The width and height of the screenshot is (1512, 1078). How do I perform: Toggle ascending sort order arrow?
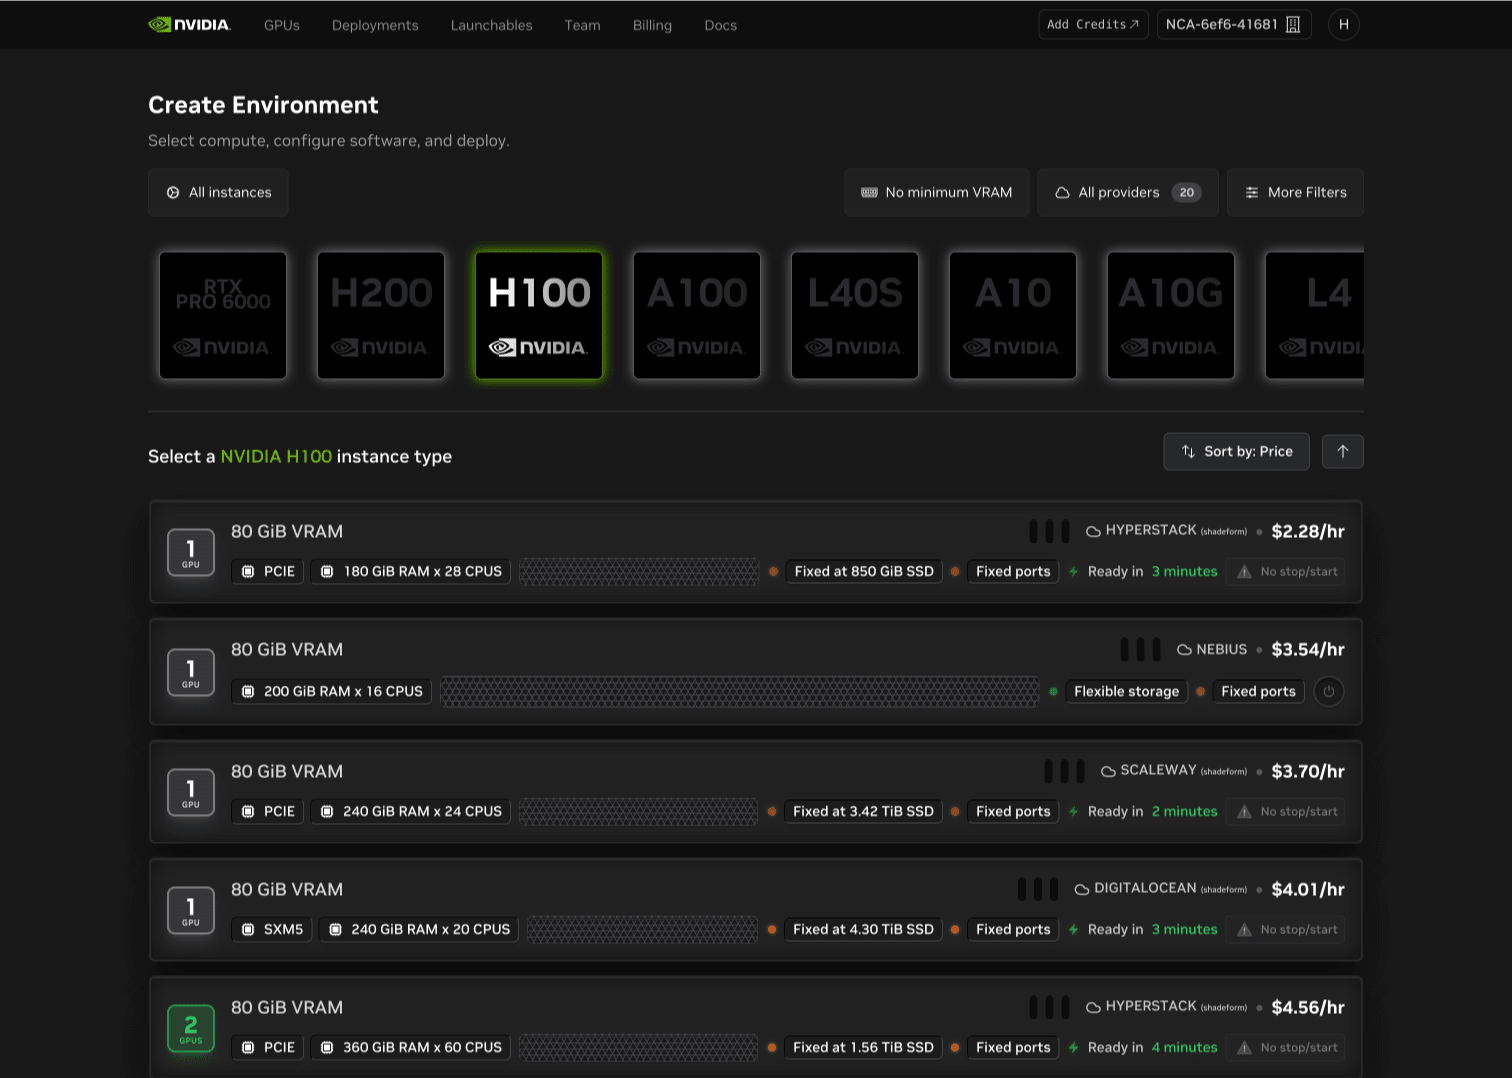pyautogui.click(x=1342, y=452)
